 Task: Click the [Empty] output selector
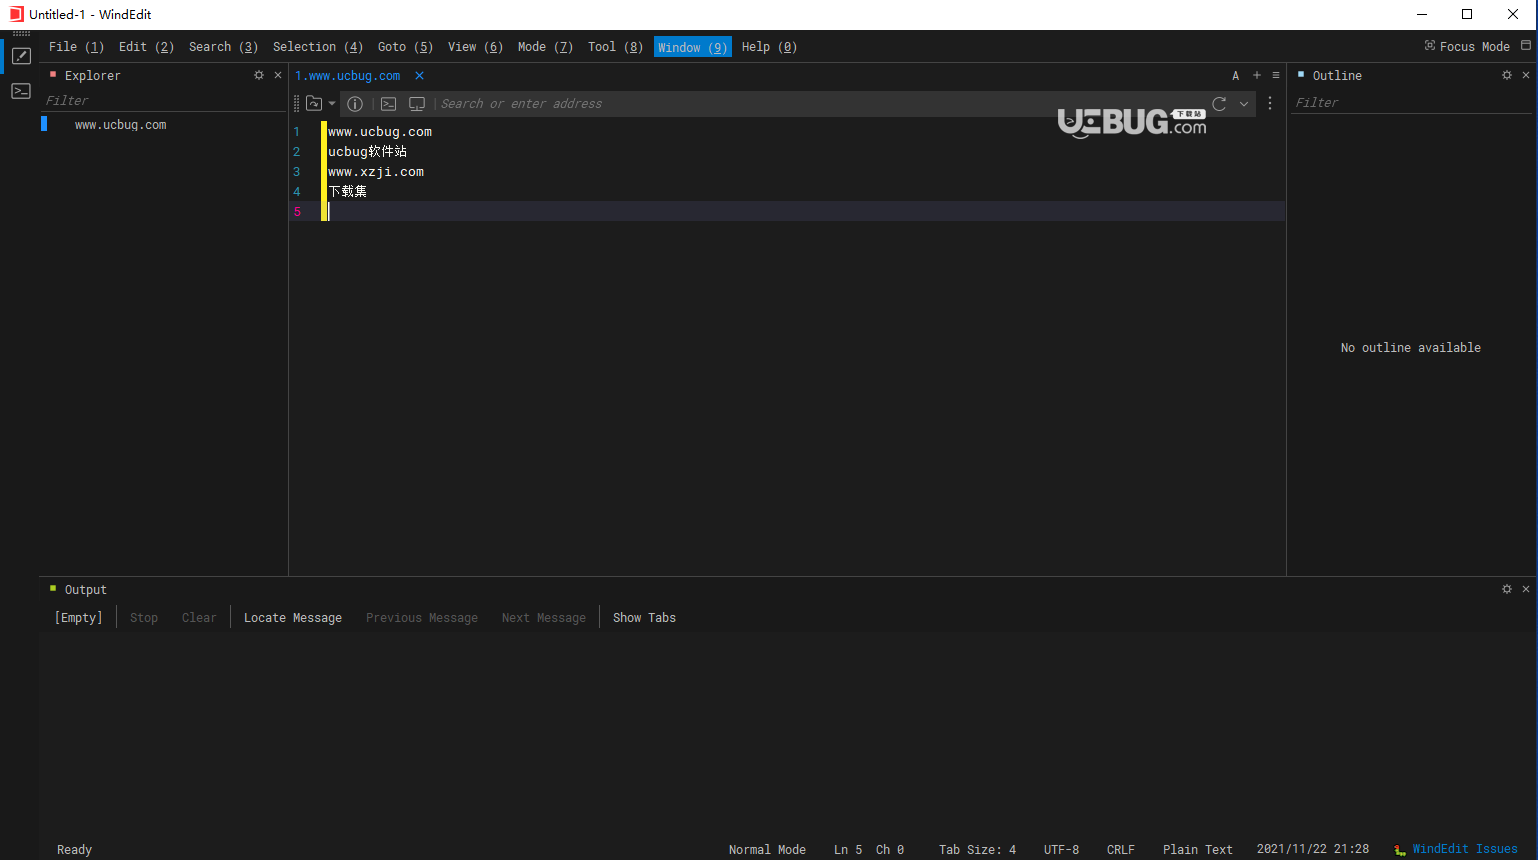pos(79,618)
